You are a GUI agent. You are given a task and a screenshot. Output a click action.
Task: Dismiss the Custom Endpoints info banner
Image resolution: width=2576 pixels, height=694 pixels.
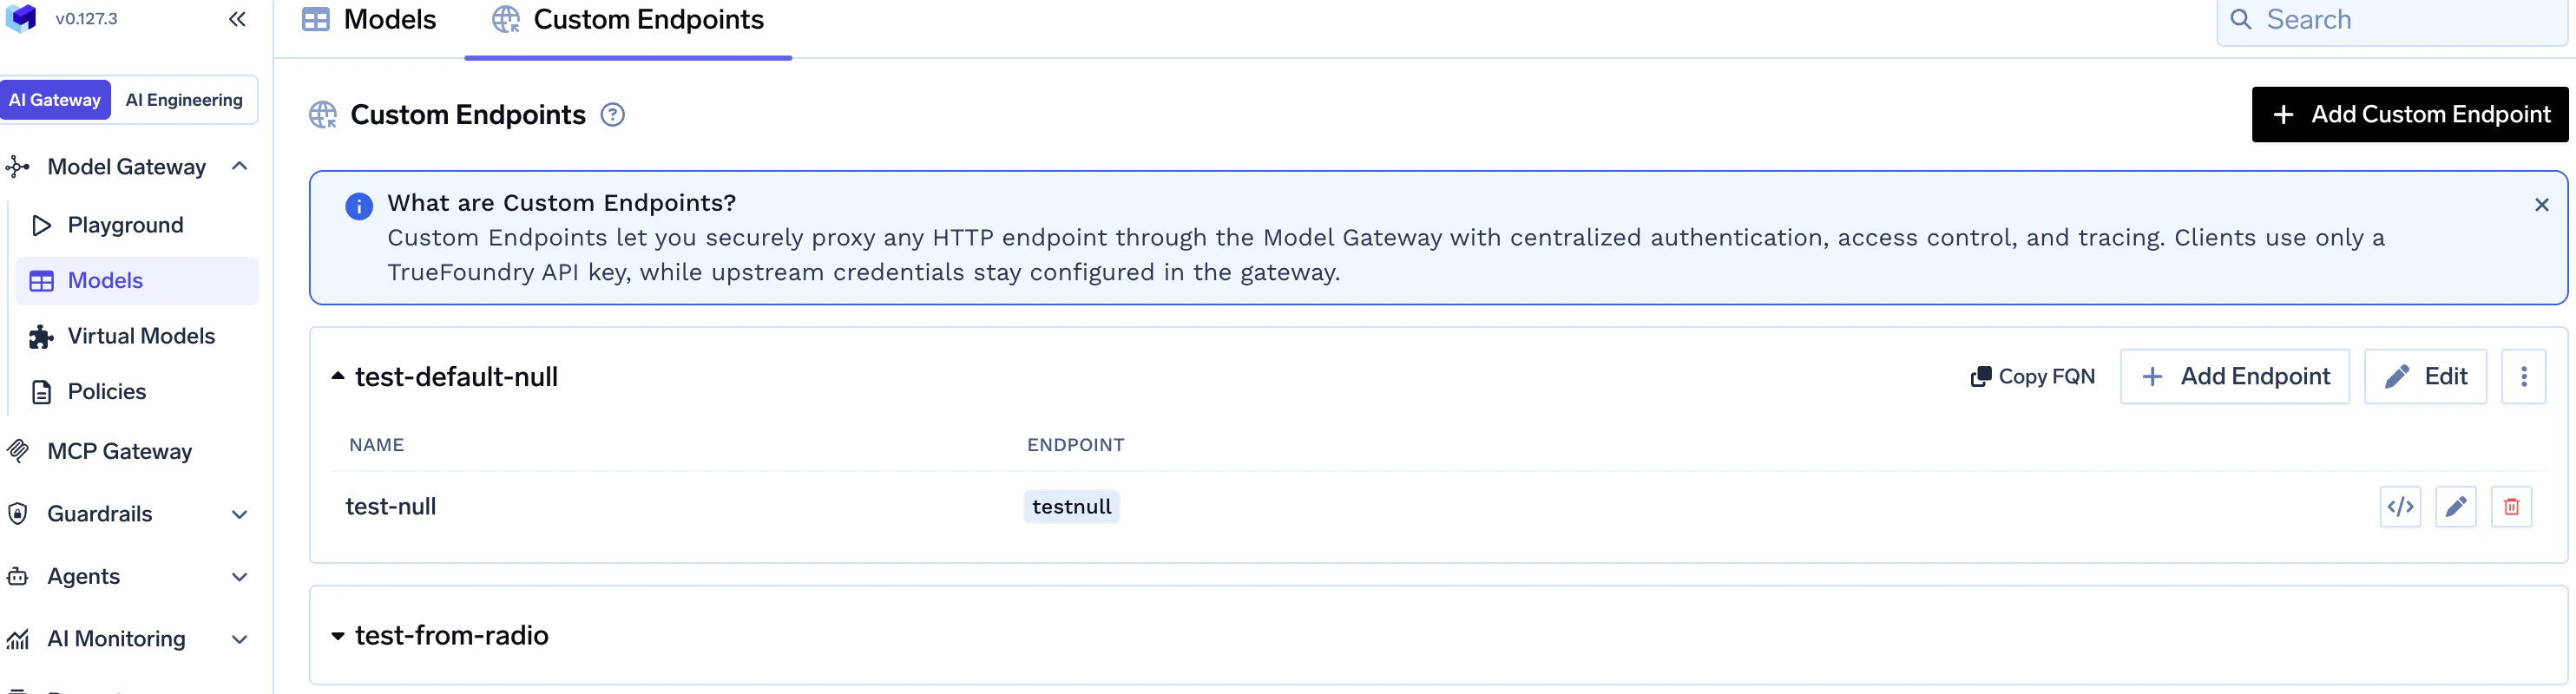[2541, 203]
